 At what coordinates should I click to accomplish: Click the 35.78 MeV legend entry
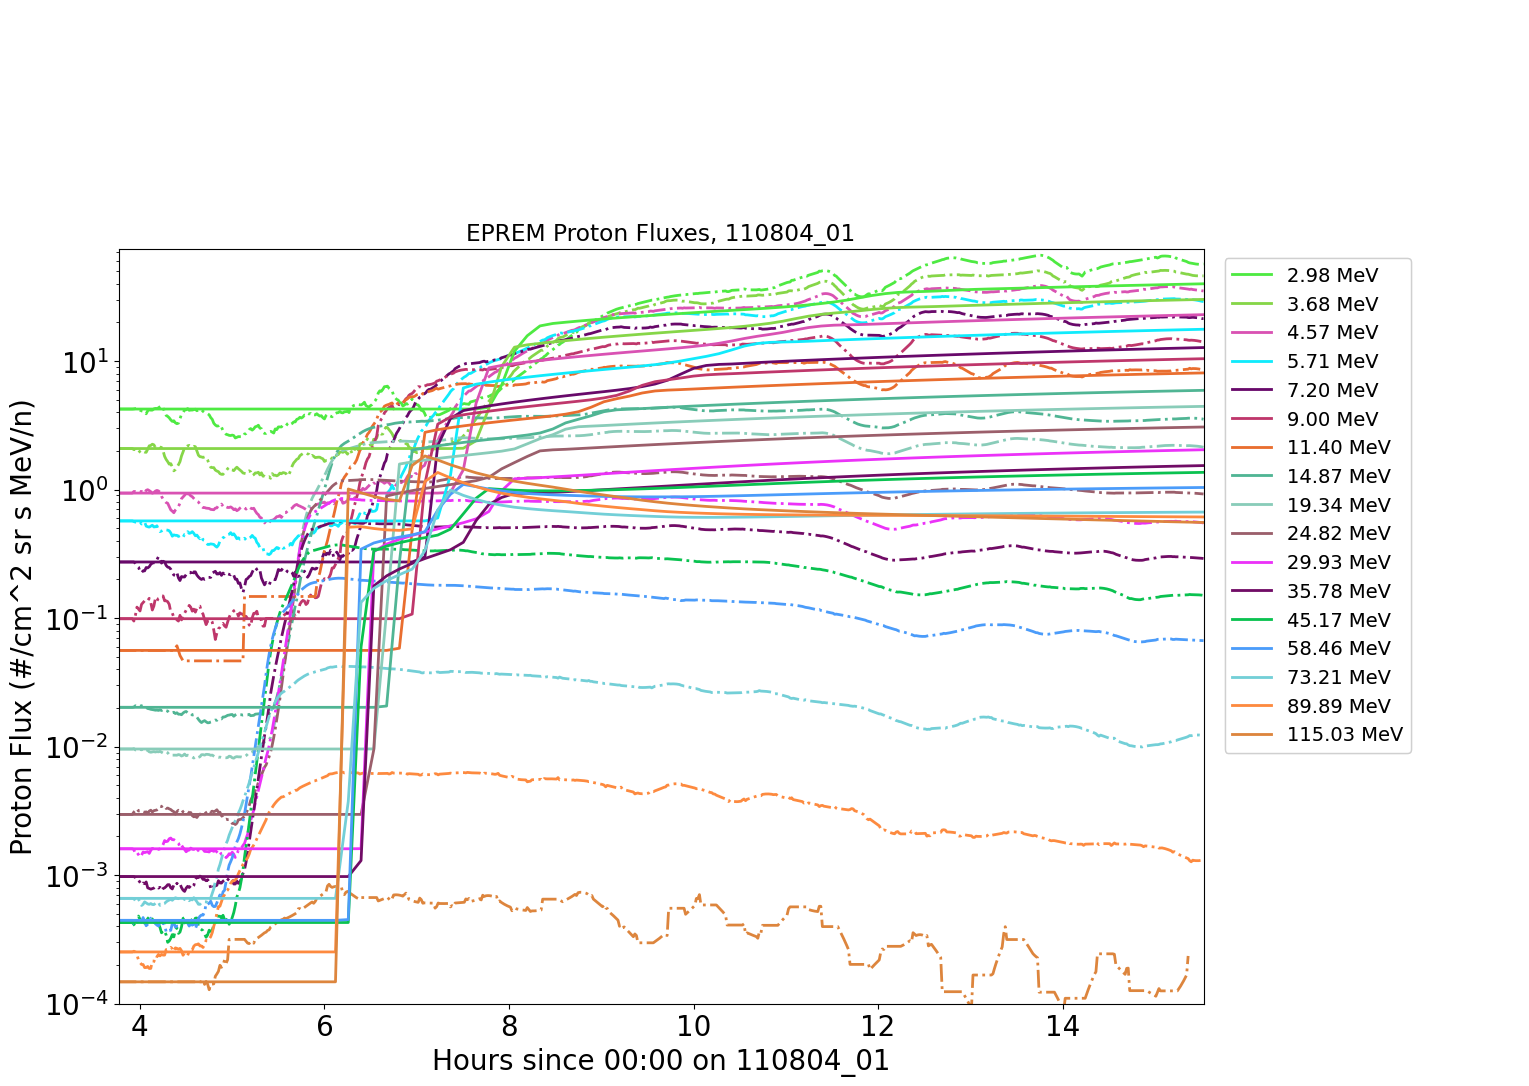click(1311, 591)
